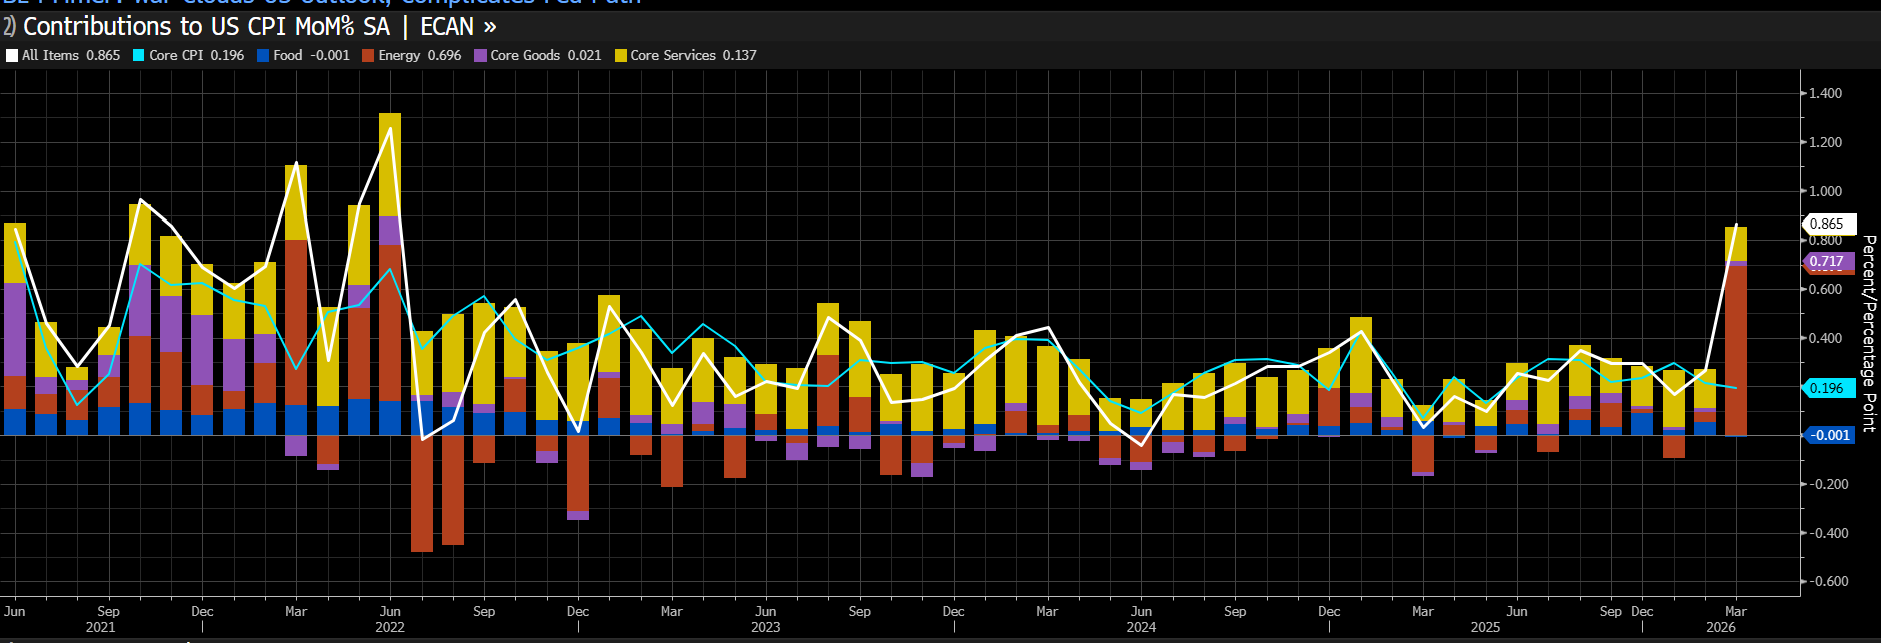This screenshot has height=643, width=1881.
Task: Click the red Energy legend swatch
Action: coord(368,56)
